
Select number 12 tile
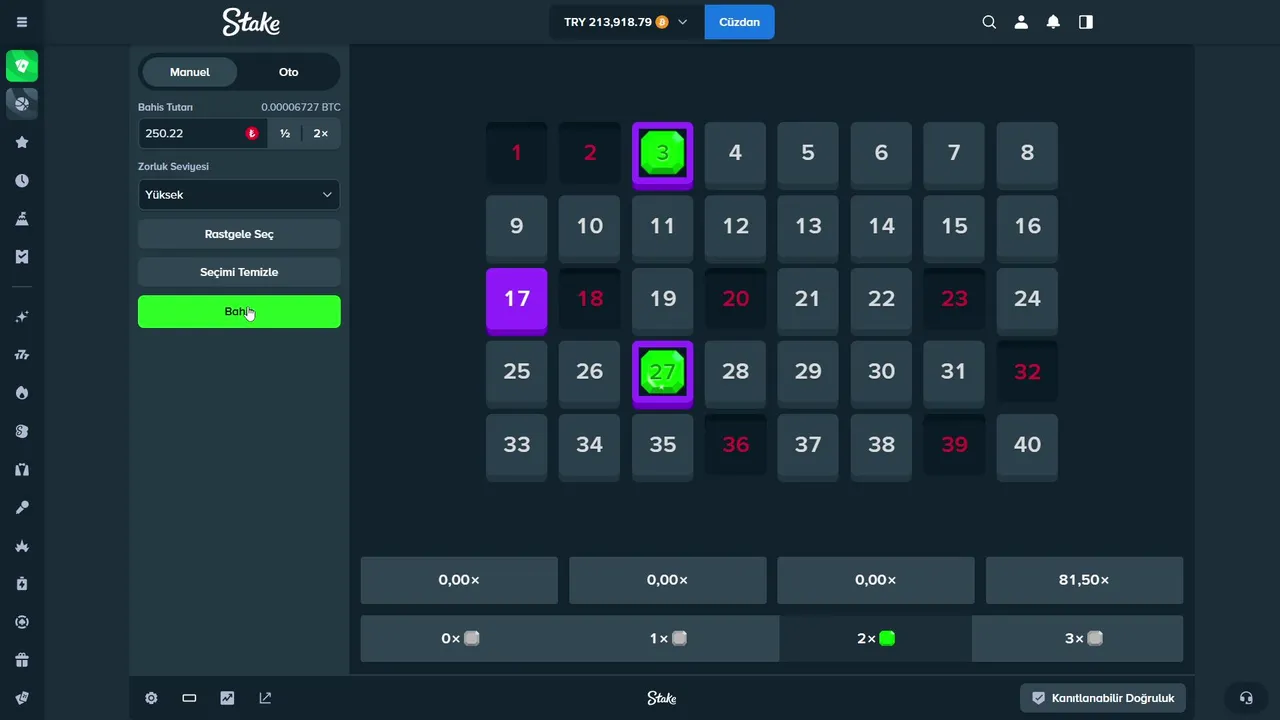point(735,227)
